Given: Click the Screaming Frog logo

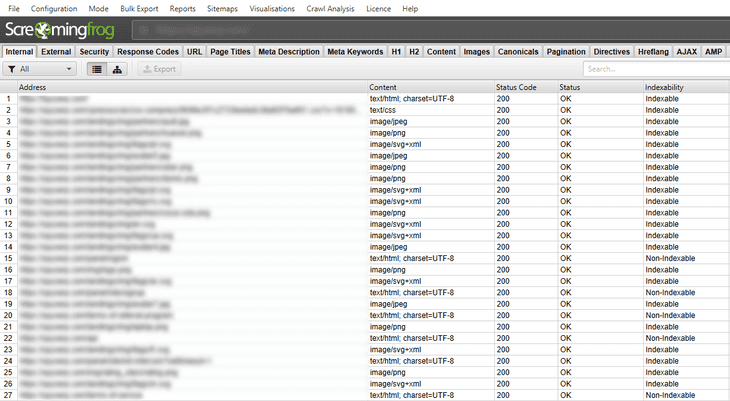Looking at the screenshot, I should tap(59, 30).
